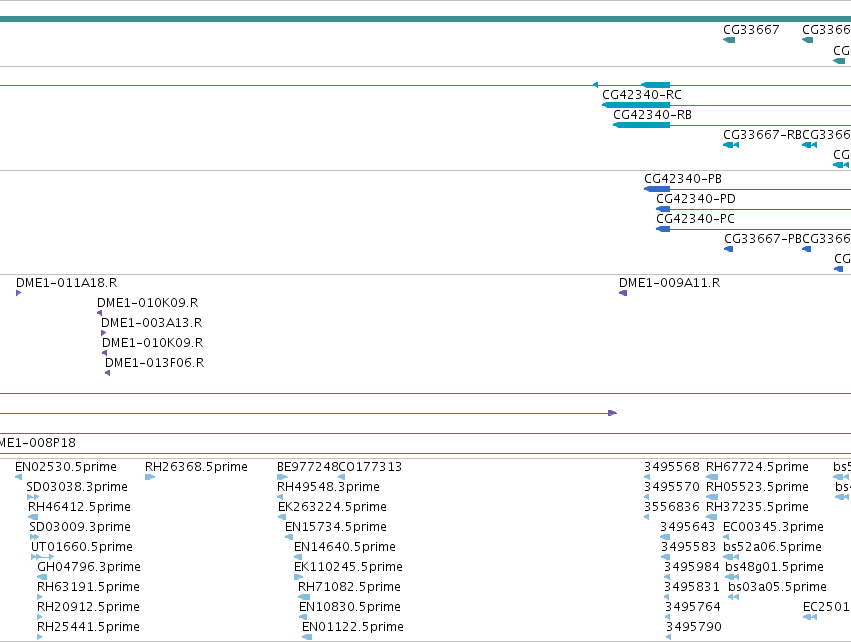Screen dimensions: 851x642
Task: Click the 3495984 feature label
Action: click(692, 567)
